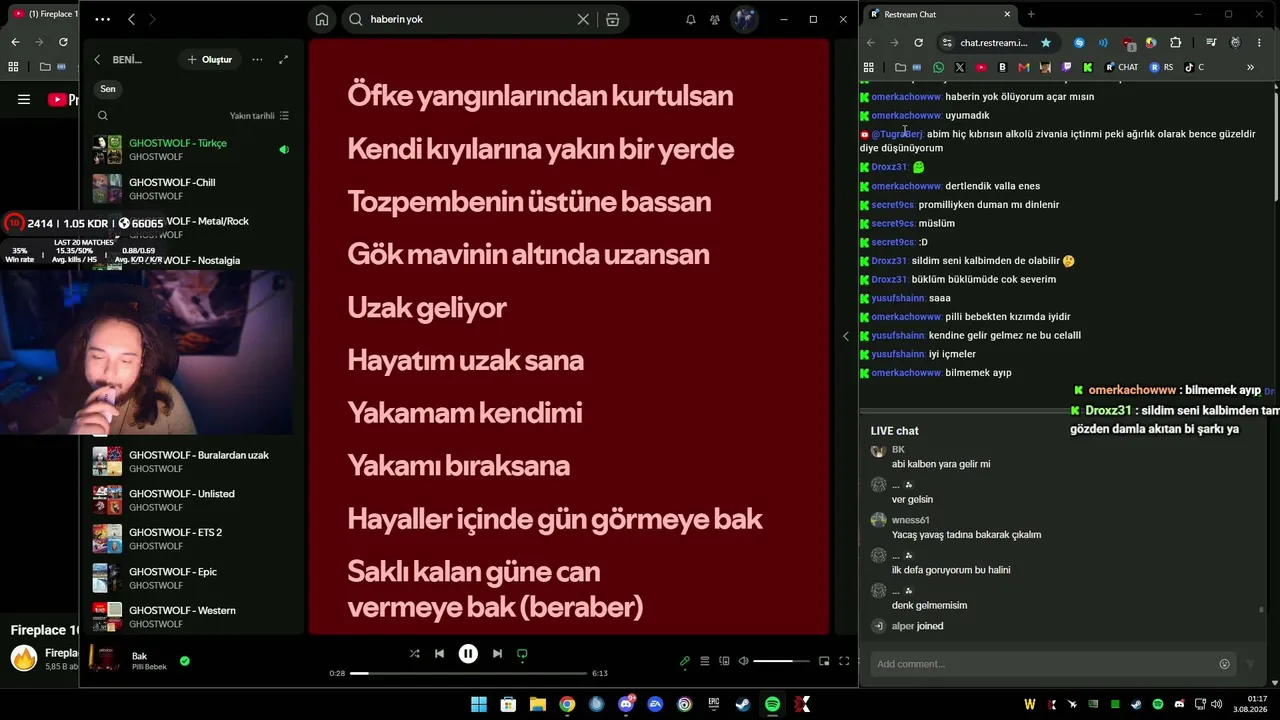
Task: Open the Chrome three-dot menu
Action: click(x=1260, y=43)
